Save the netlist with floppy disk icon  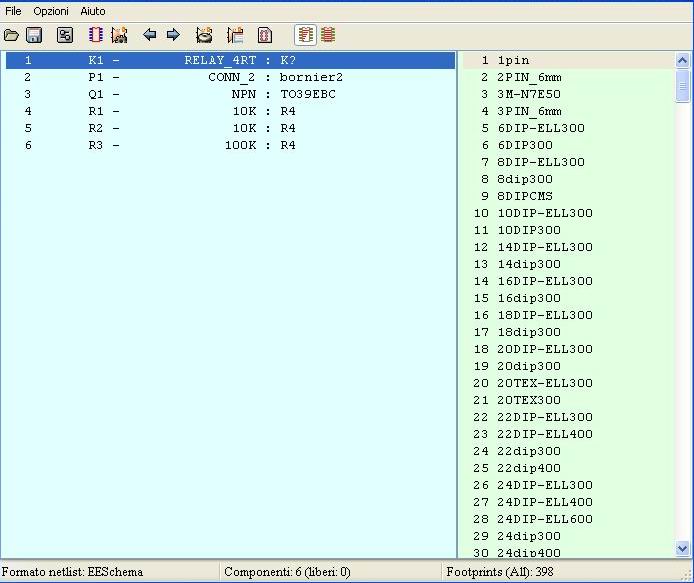click(34, 35)
